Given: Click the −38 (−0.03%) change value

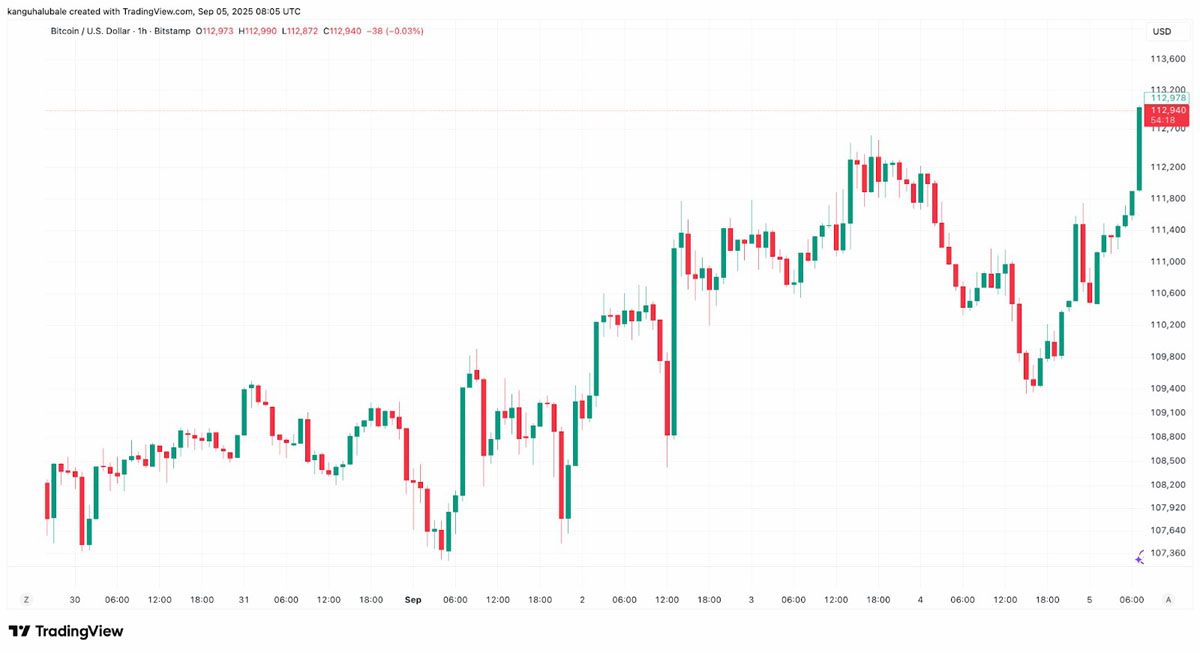Looking at the screenshot, I should click(394, 31).
